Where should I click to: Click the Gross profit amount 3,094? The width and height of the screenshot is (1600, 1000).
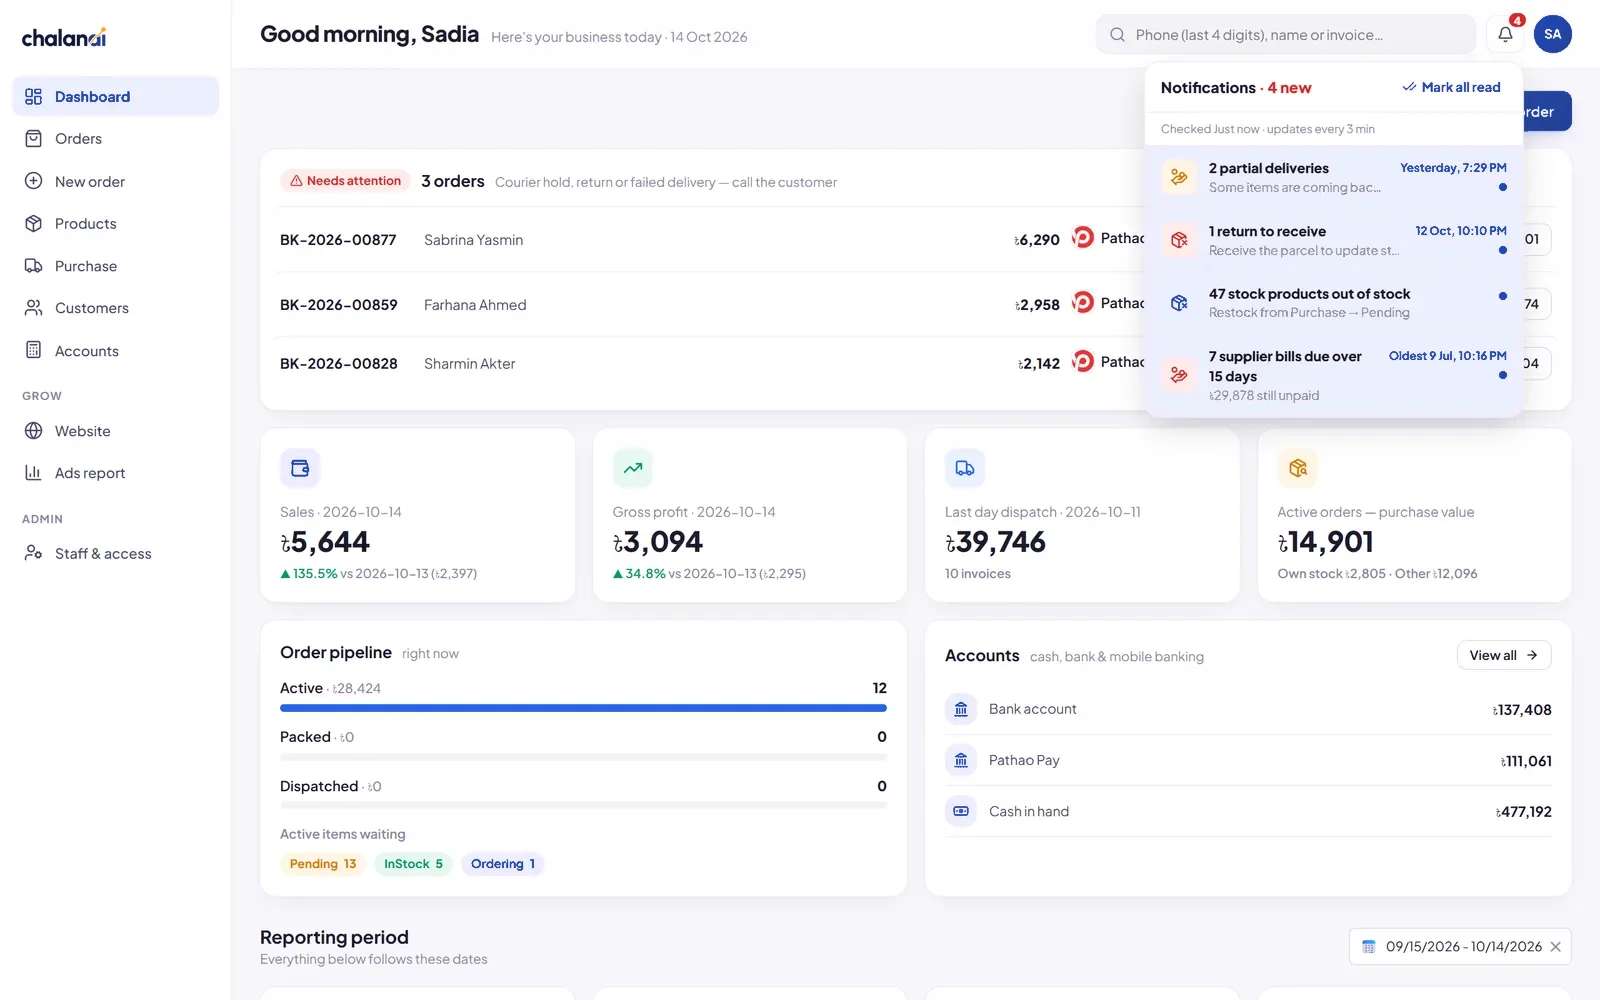(x=658, y=542)
